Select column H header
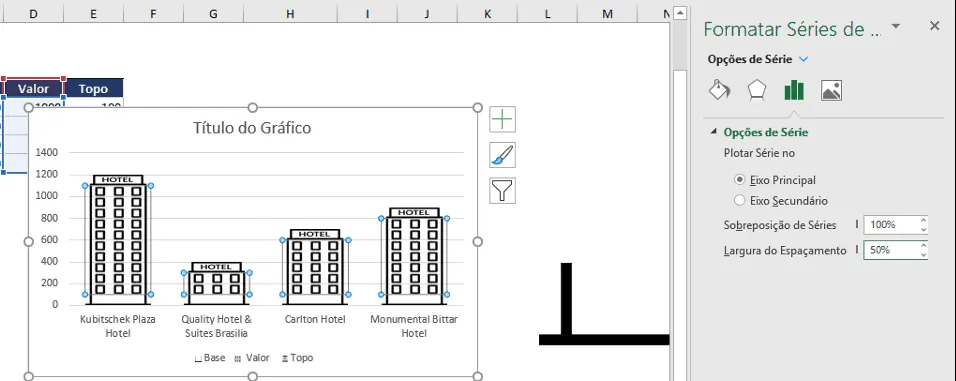 [290, 13]
